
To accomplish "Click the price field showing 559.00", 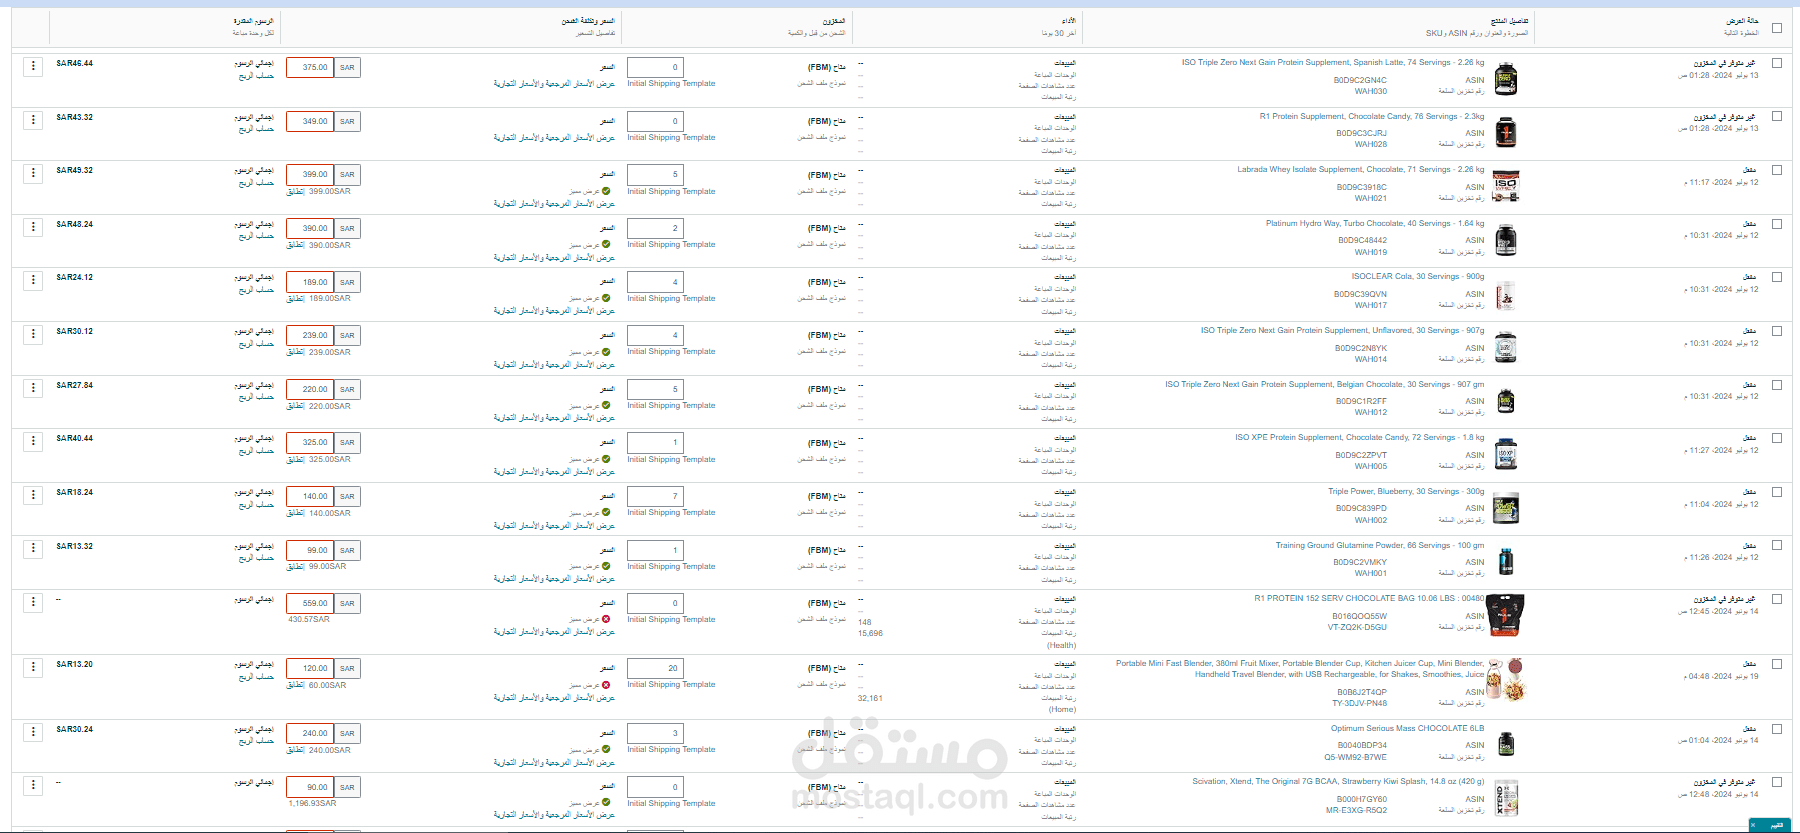I will (x=310, y=603).
